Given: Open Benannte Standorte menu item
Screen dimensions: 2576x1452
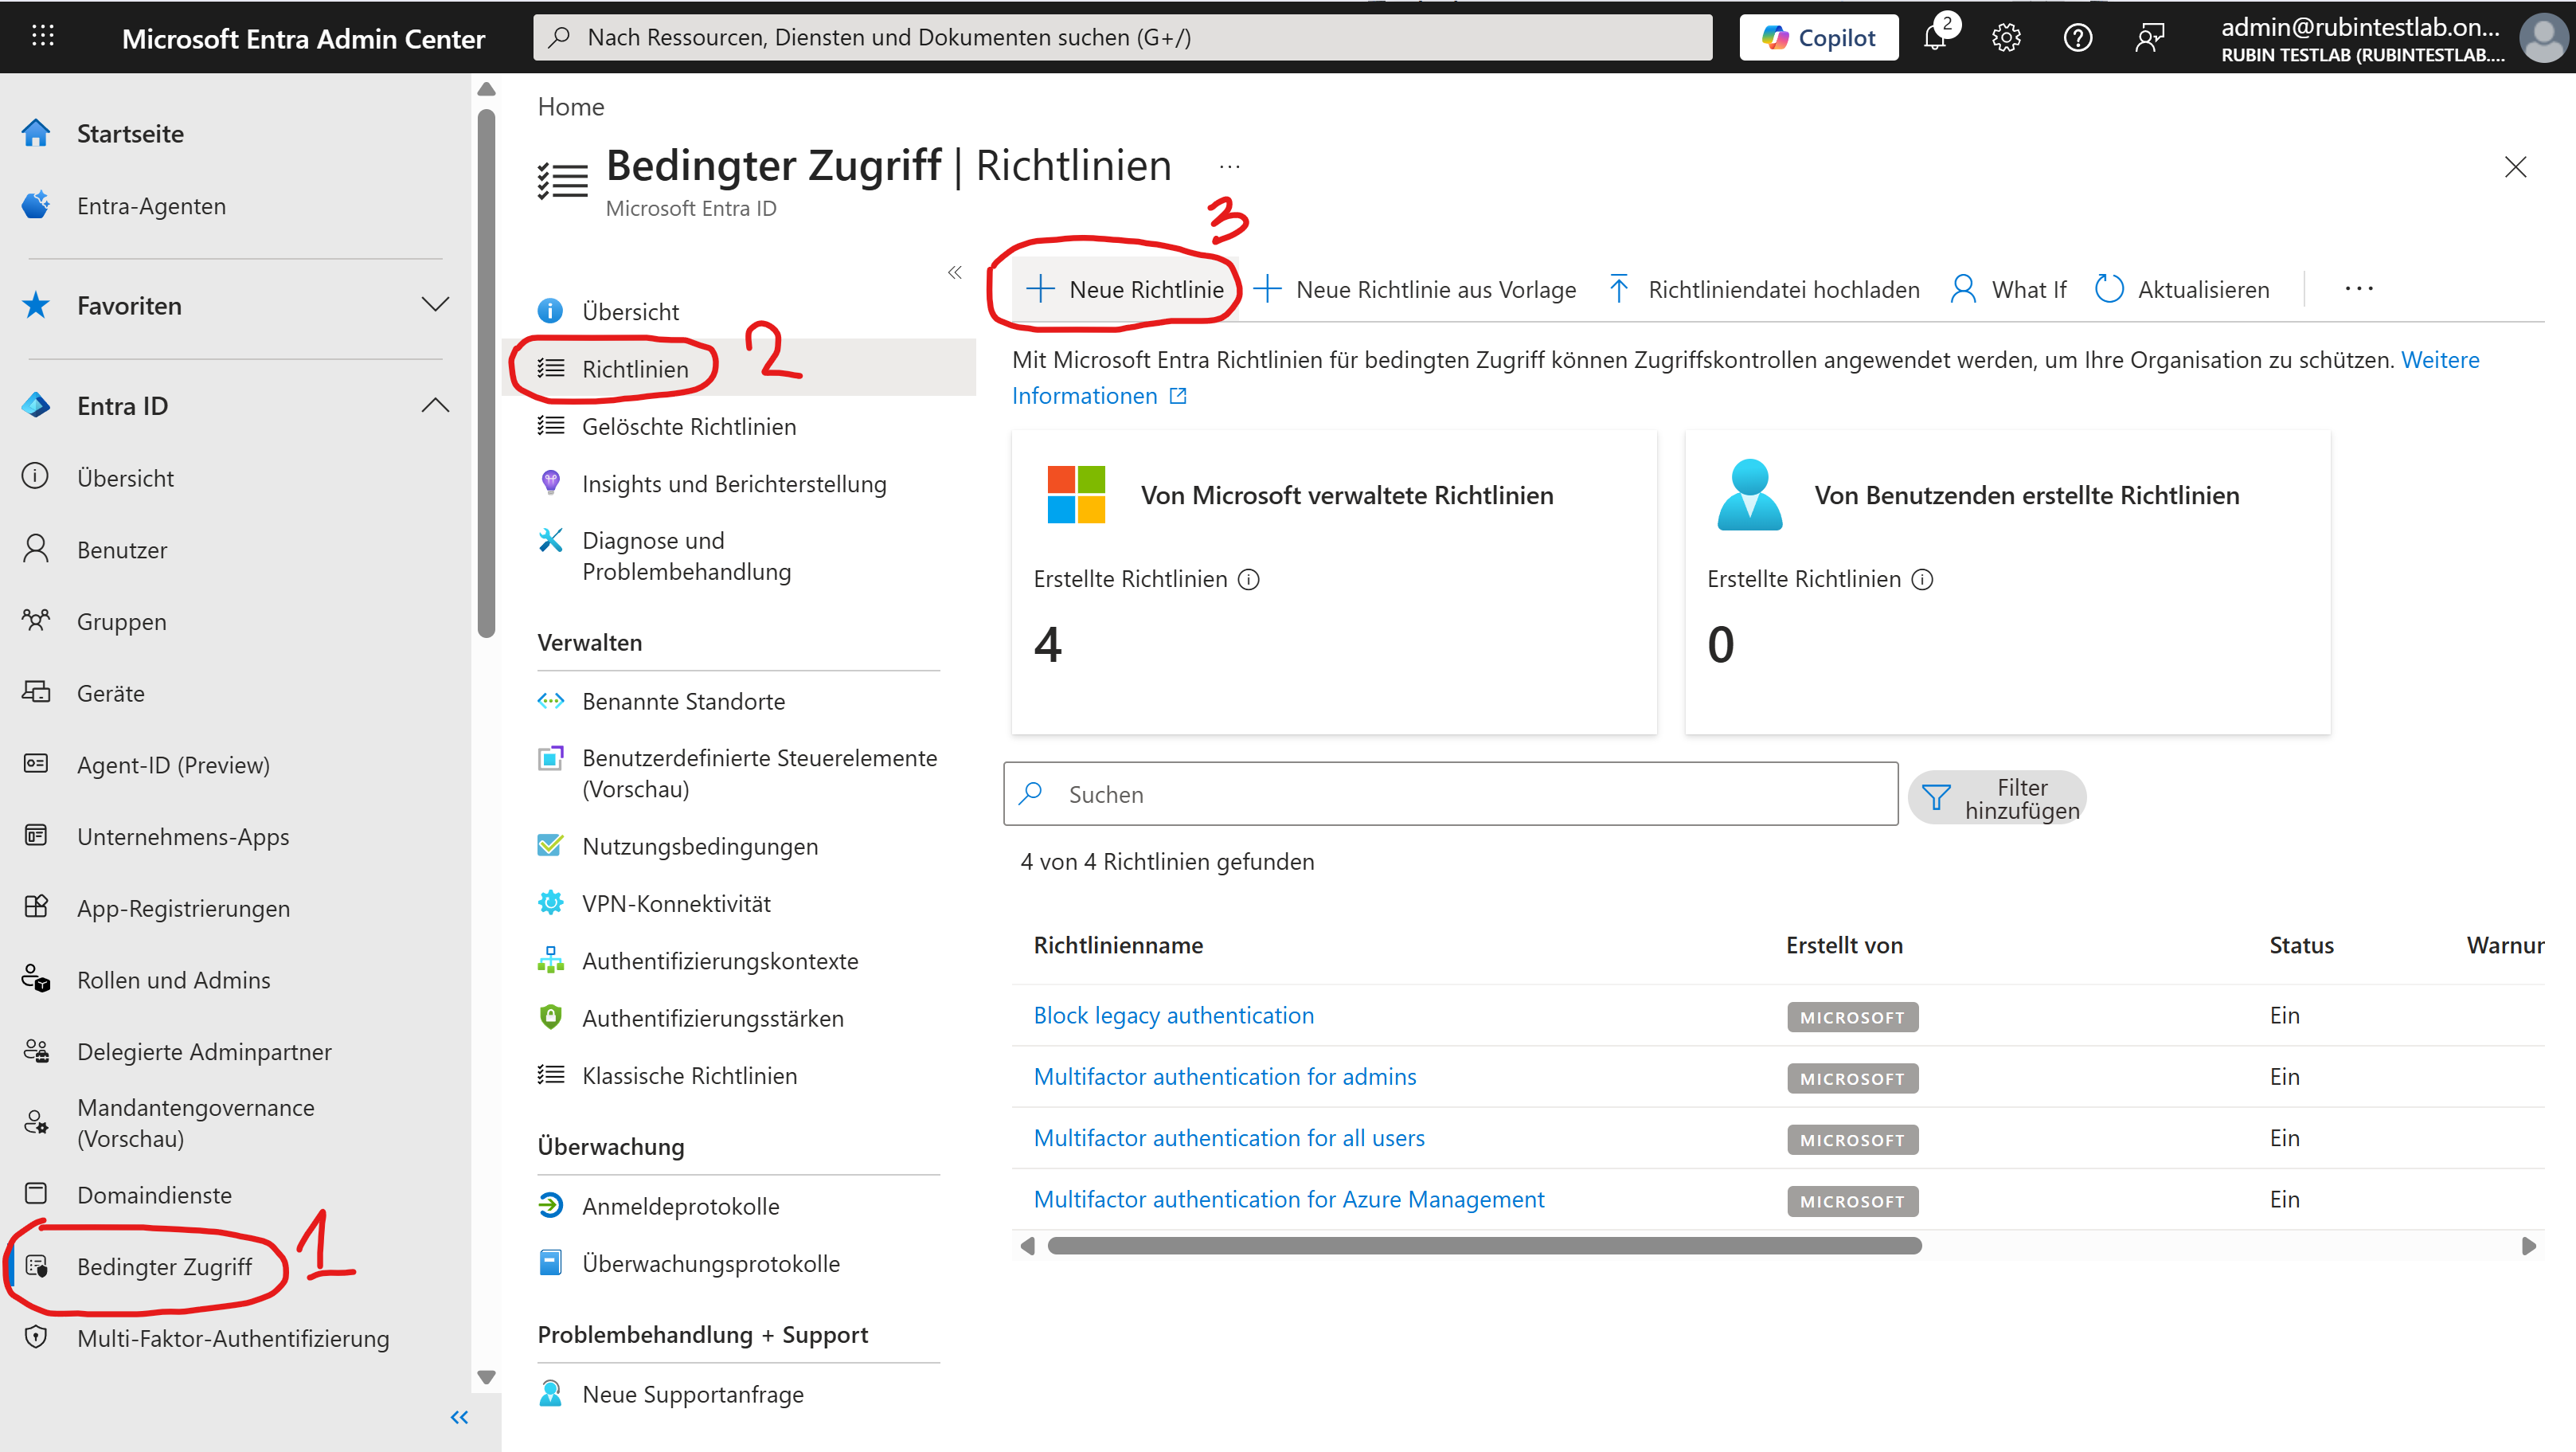Looking at the screenshot, I should point(683,701).
